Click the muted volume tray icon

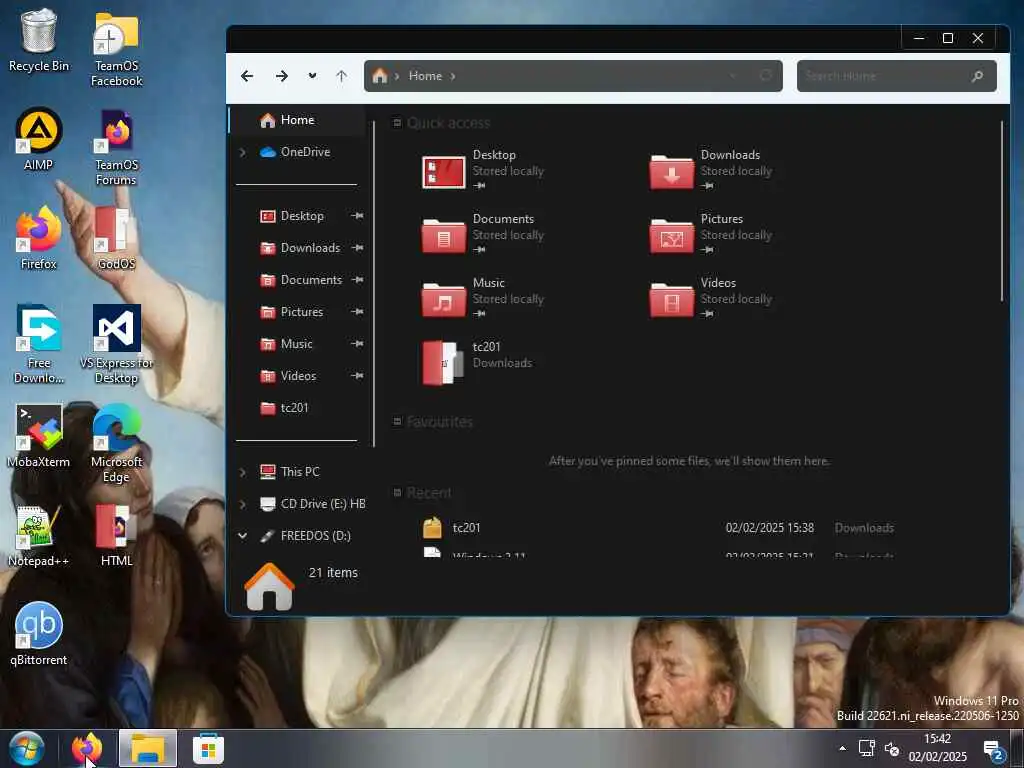891,748
